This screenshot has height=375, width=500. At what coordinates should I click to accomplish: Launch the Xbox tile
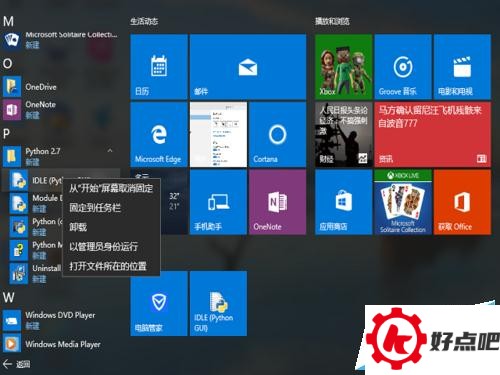[343, 67]
